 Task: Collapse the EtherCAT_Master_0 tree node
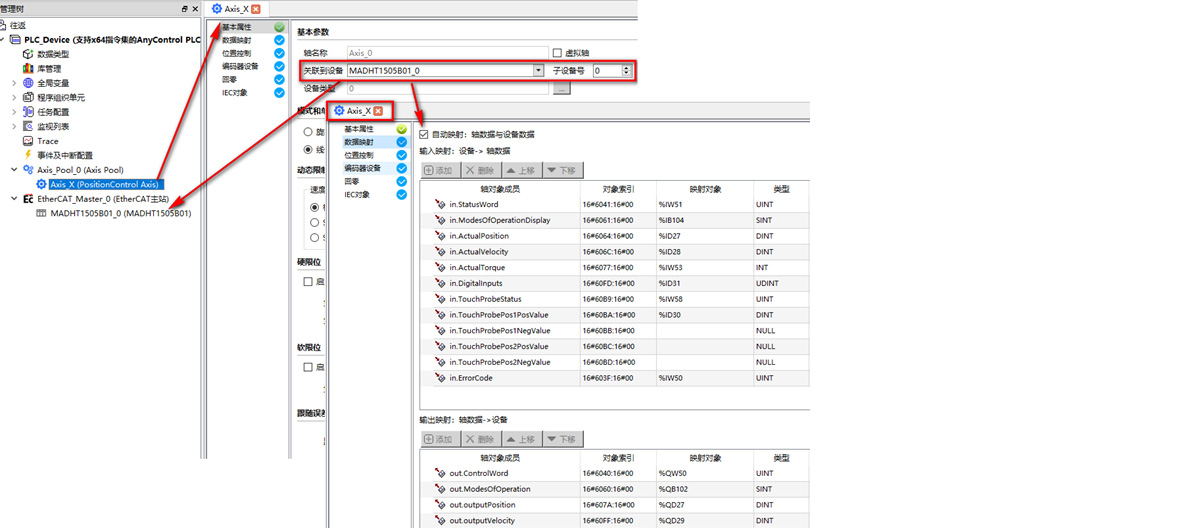14,199
